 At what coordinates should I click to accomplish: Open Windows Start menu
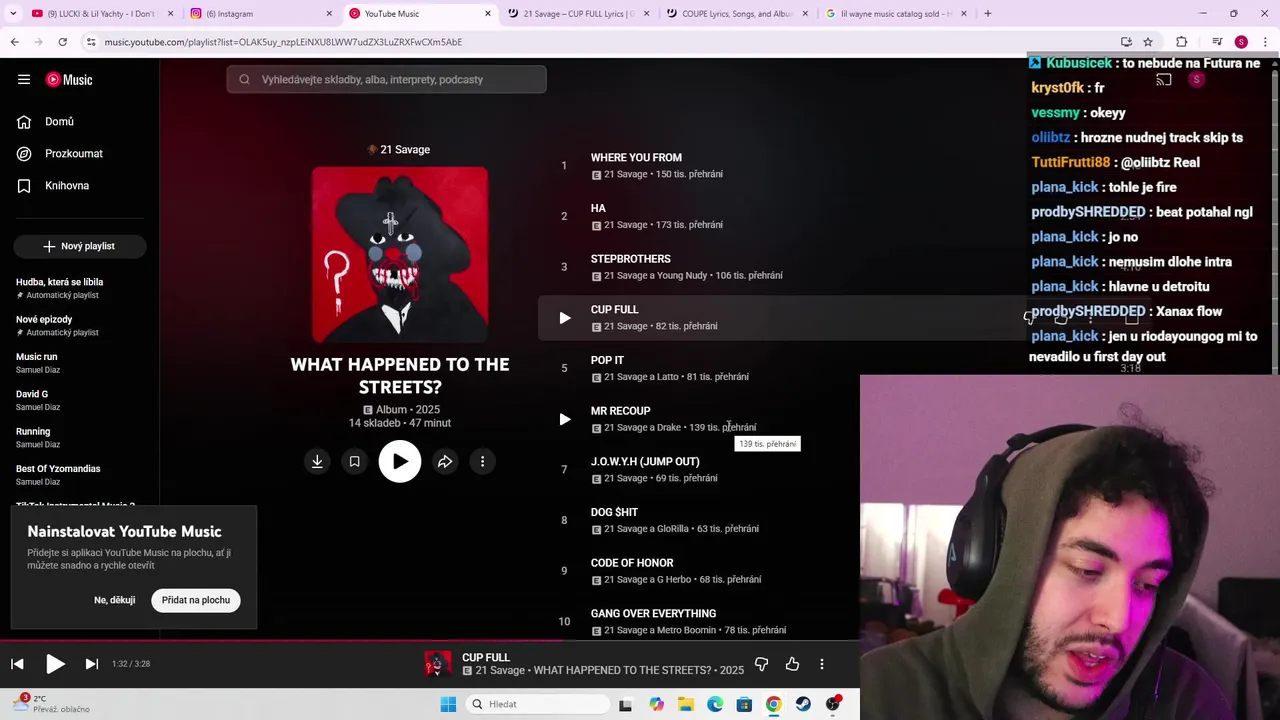(x=448, y=705)
